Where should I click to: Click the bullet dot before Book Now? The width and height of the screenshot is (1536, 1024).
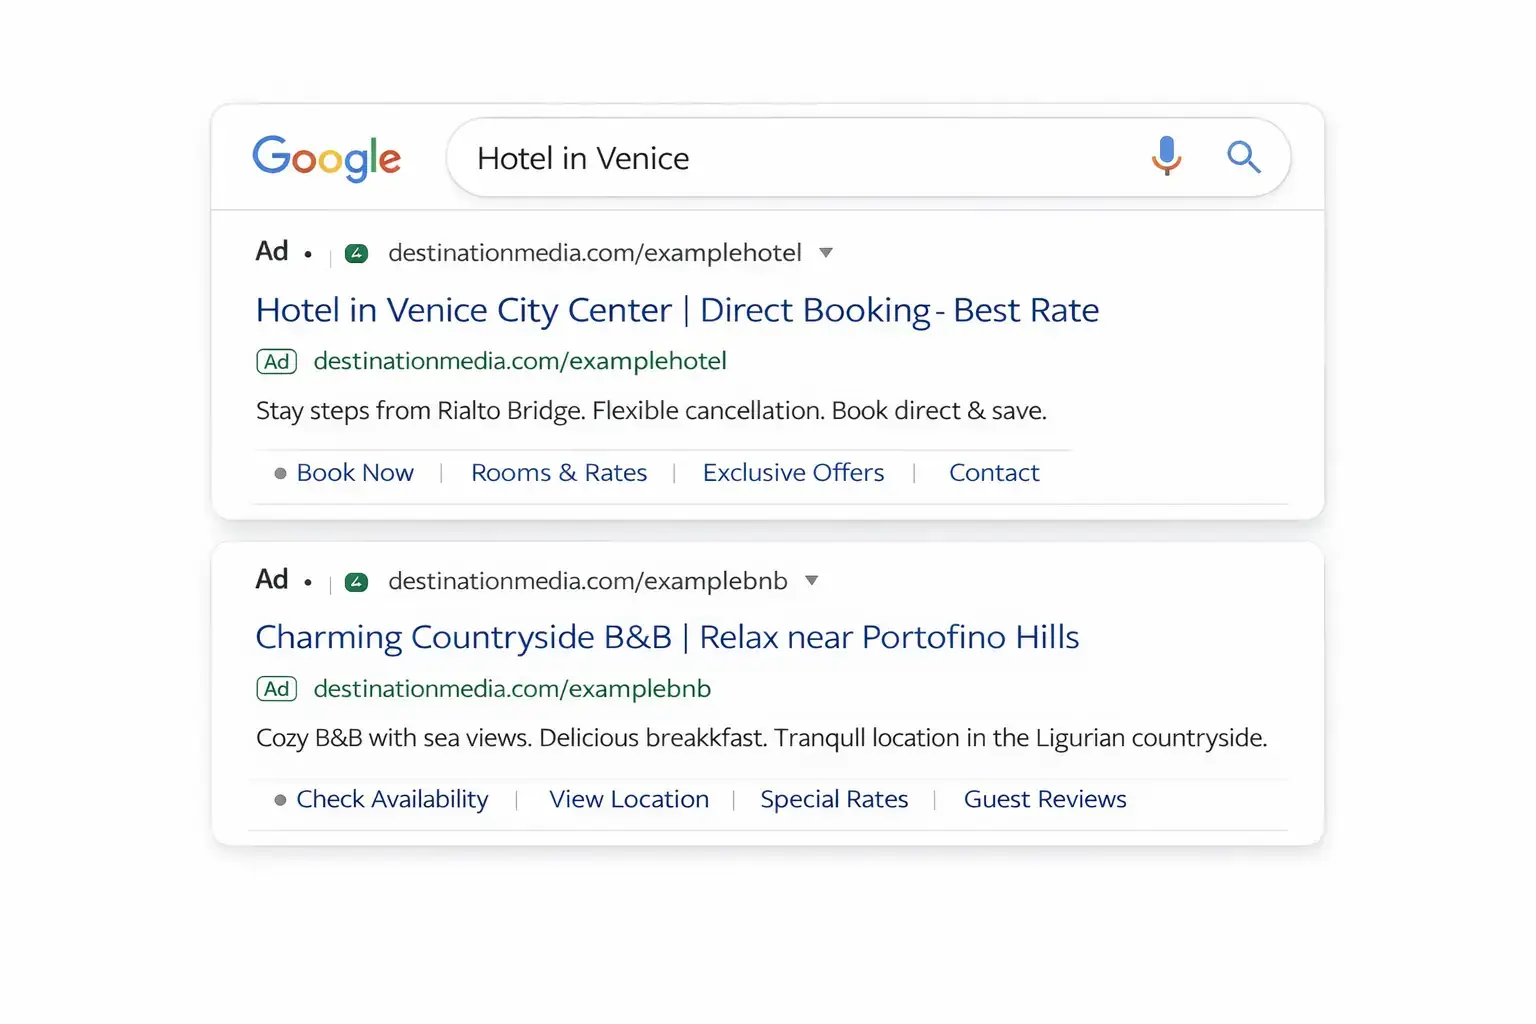279,473
